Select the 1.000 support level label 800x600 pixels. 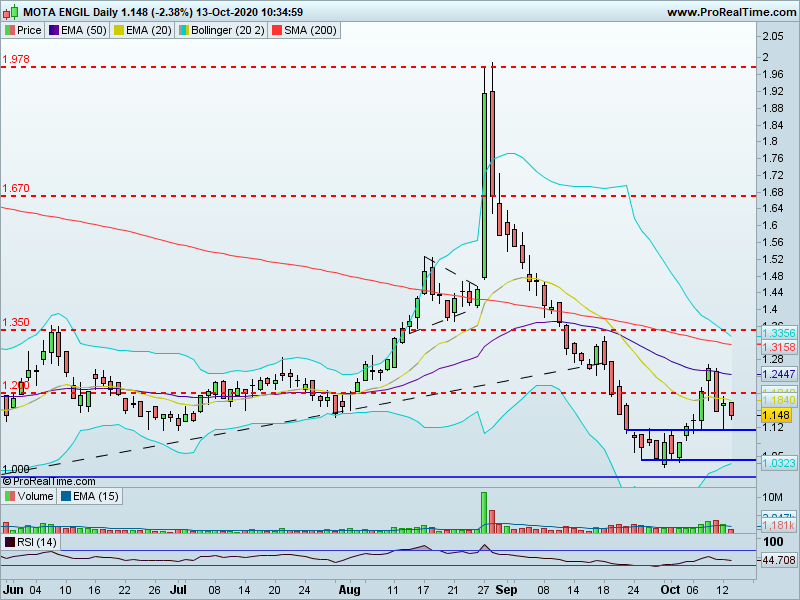tap(16, 469)
